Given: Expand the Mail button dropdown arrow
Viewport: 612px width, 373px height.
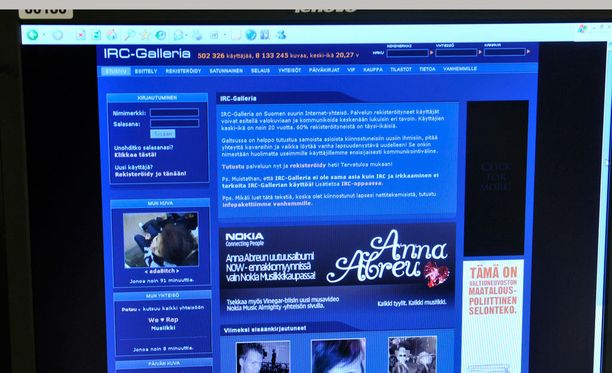Looking at the screenshot, I should [186, 36].
